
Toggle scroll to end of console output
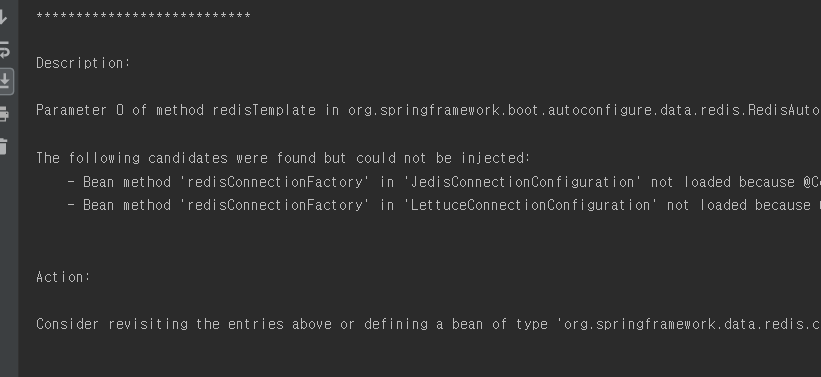pyautogui.click(x=5, y=81)
